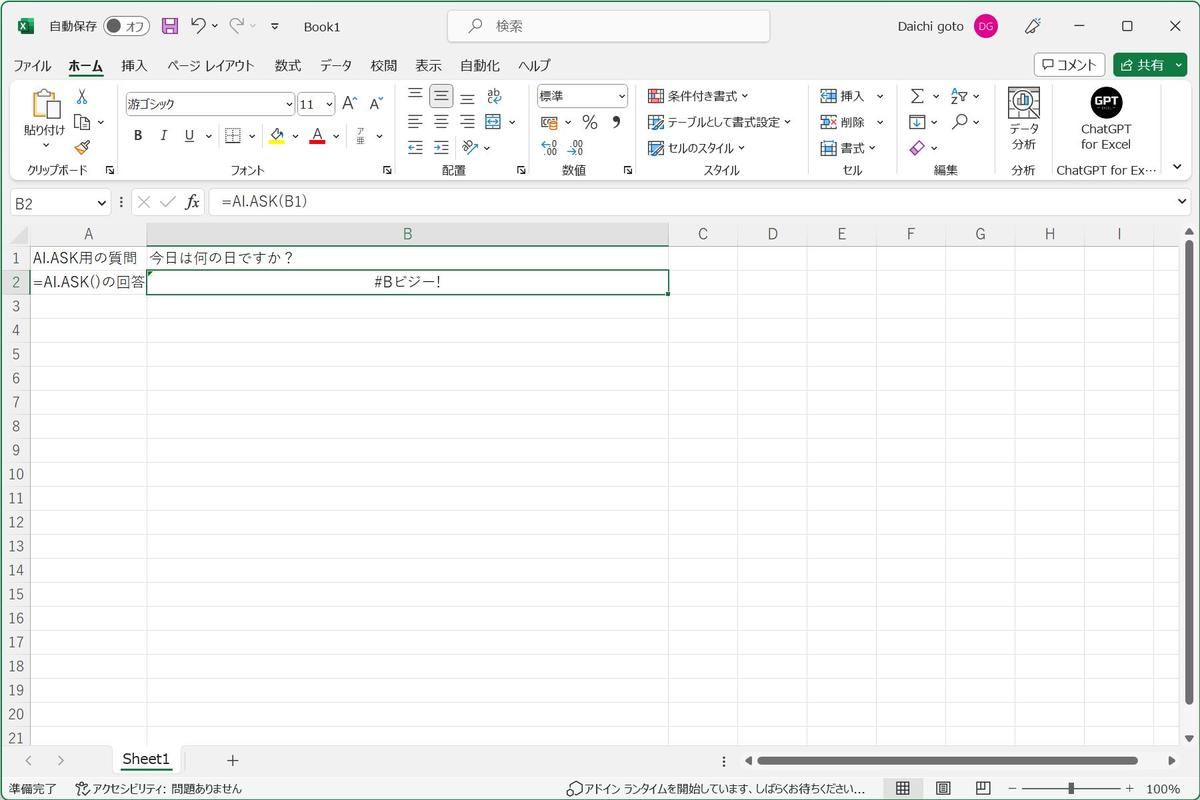Decrease indent in alignment group
The height and width of the screenshot is (800, 1200).
(415, 147)
